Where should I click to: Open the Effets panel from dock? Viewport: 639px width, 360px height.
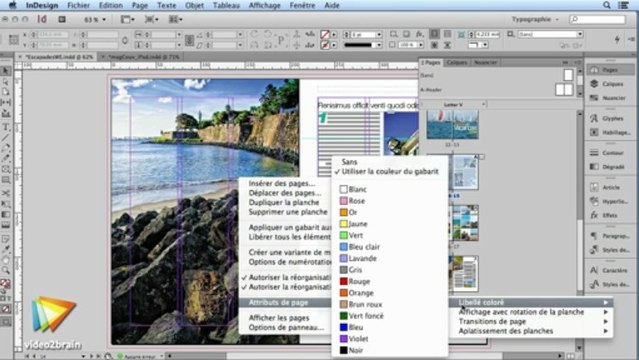610,215
